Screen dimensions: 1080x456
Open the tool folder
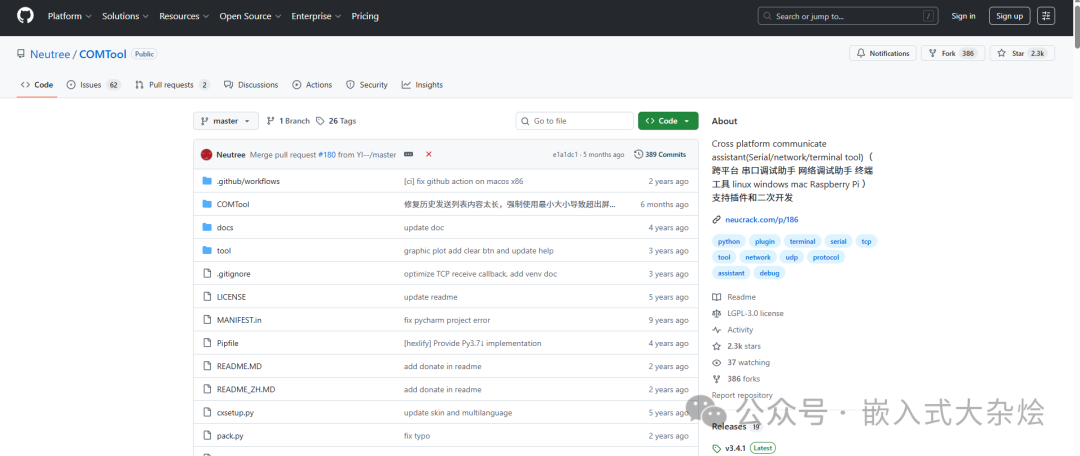tap(224, 251)
